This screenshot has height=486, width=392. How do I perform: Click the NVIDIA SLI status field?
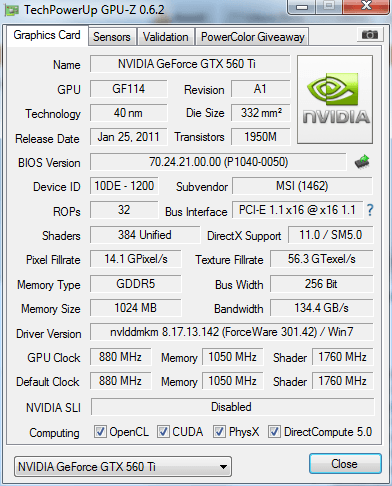[232, 407]
